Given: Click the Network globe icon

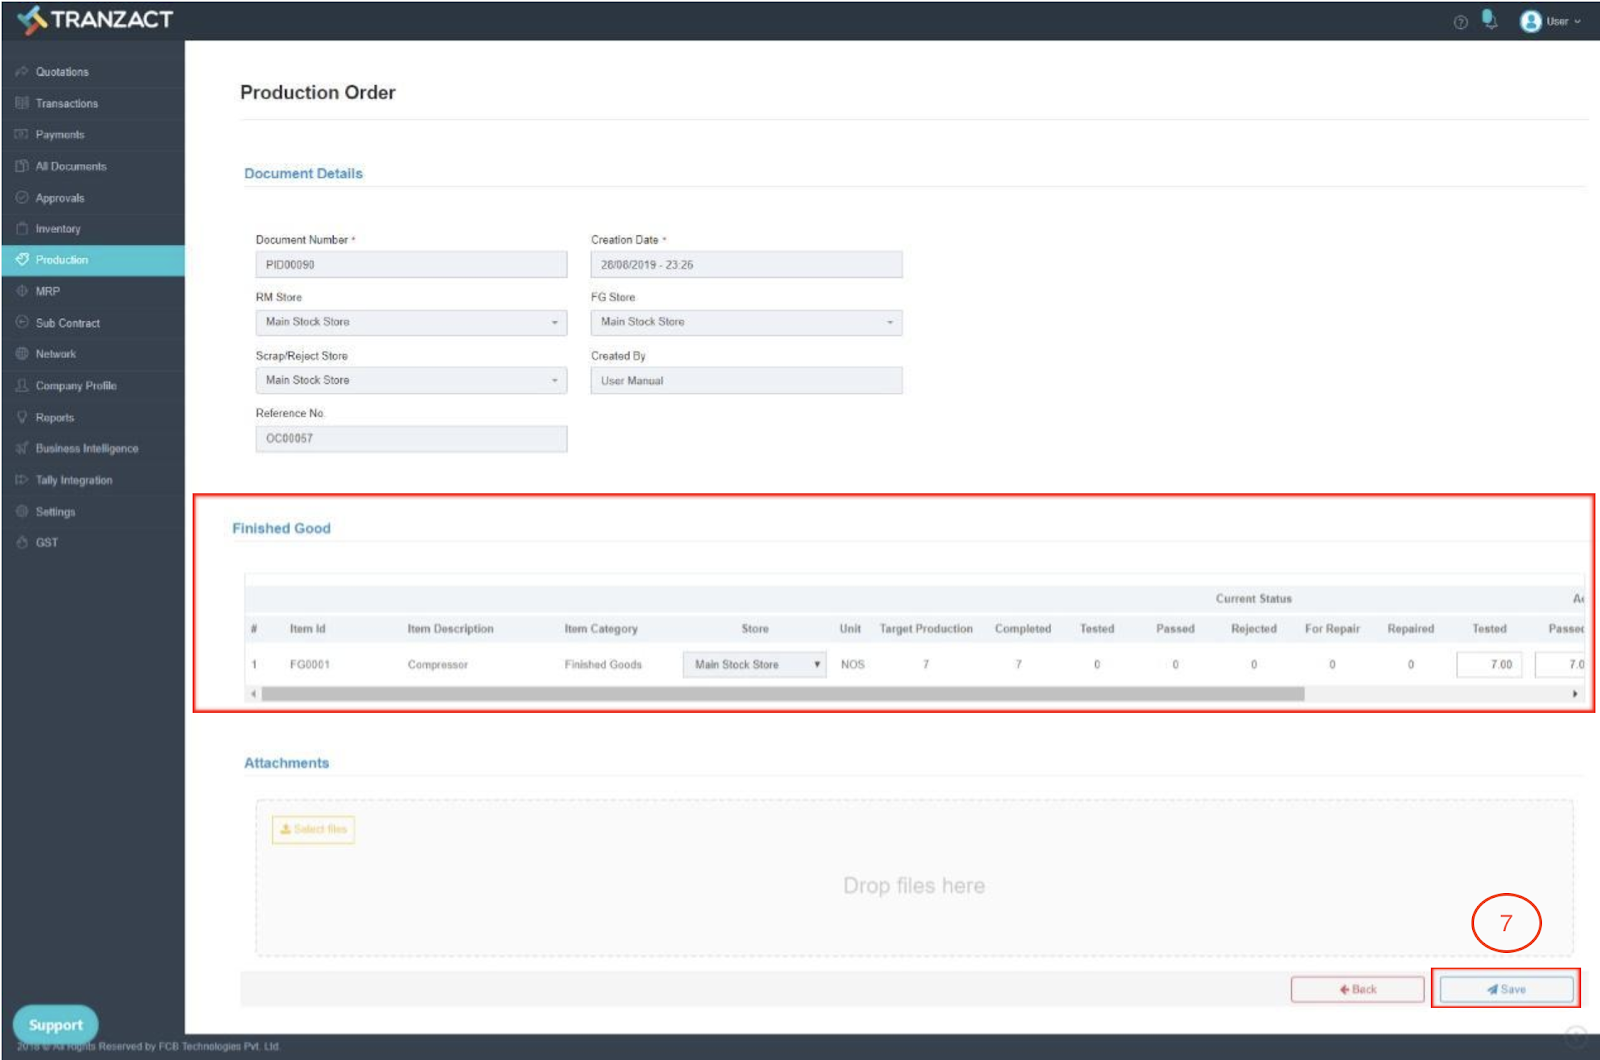Looking at the screenshot, I should tap(21, 354).
